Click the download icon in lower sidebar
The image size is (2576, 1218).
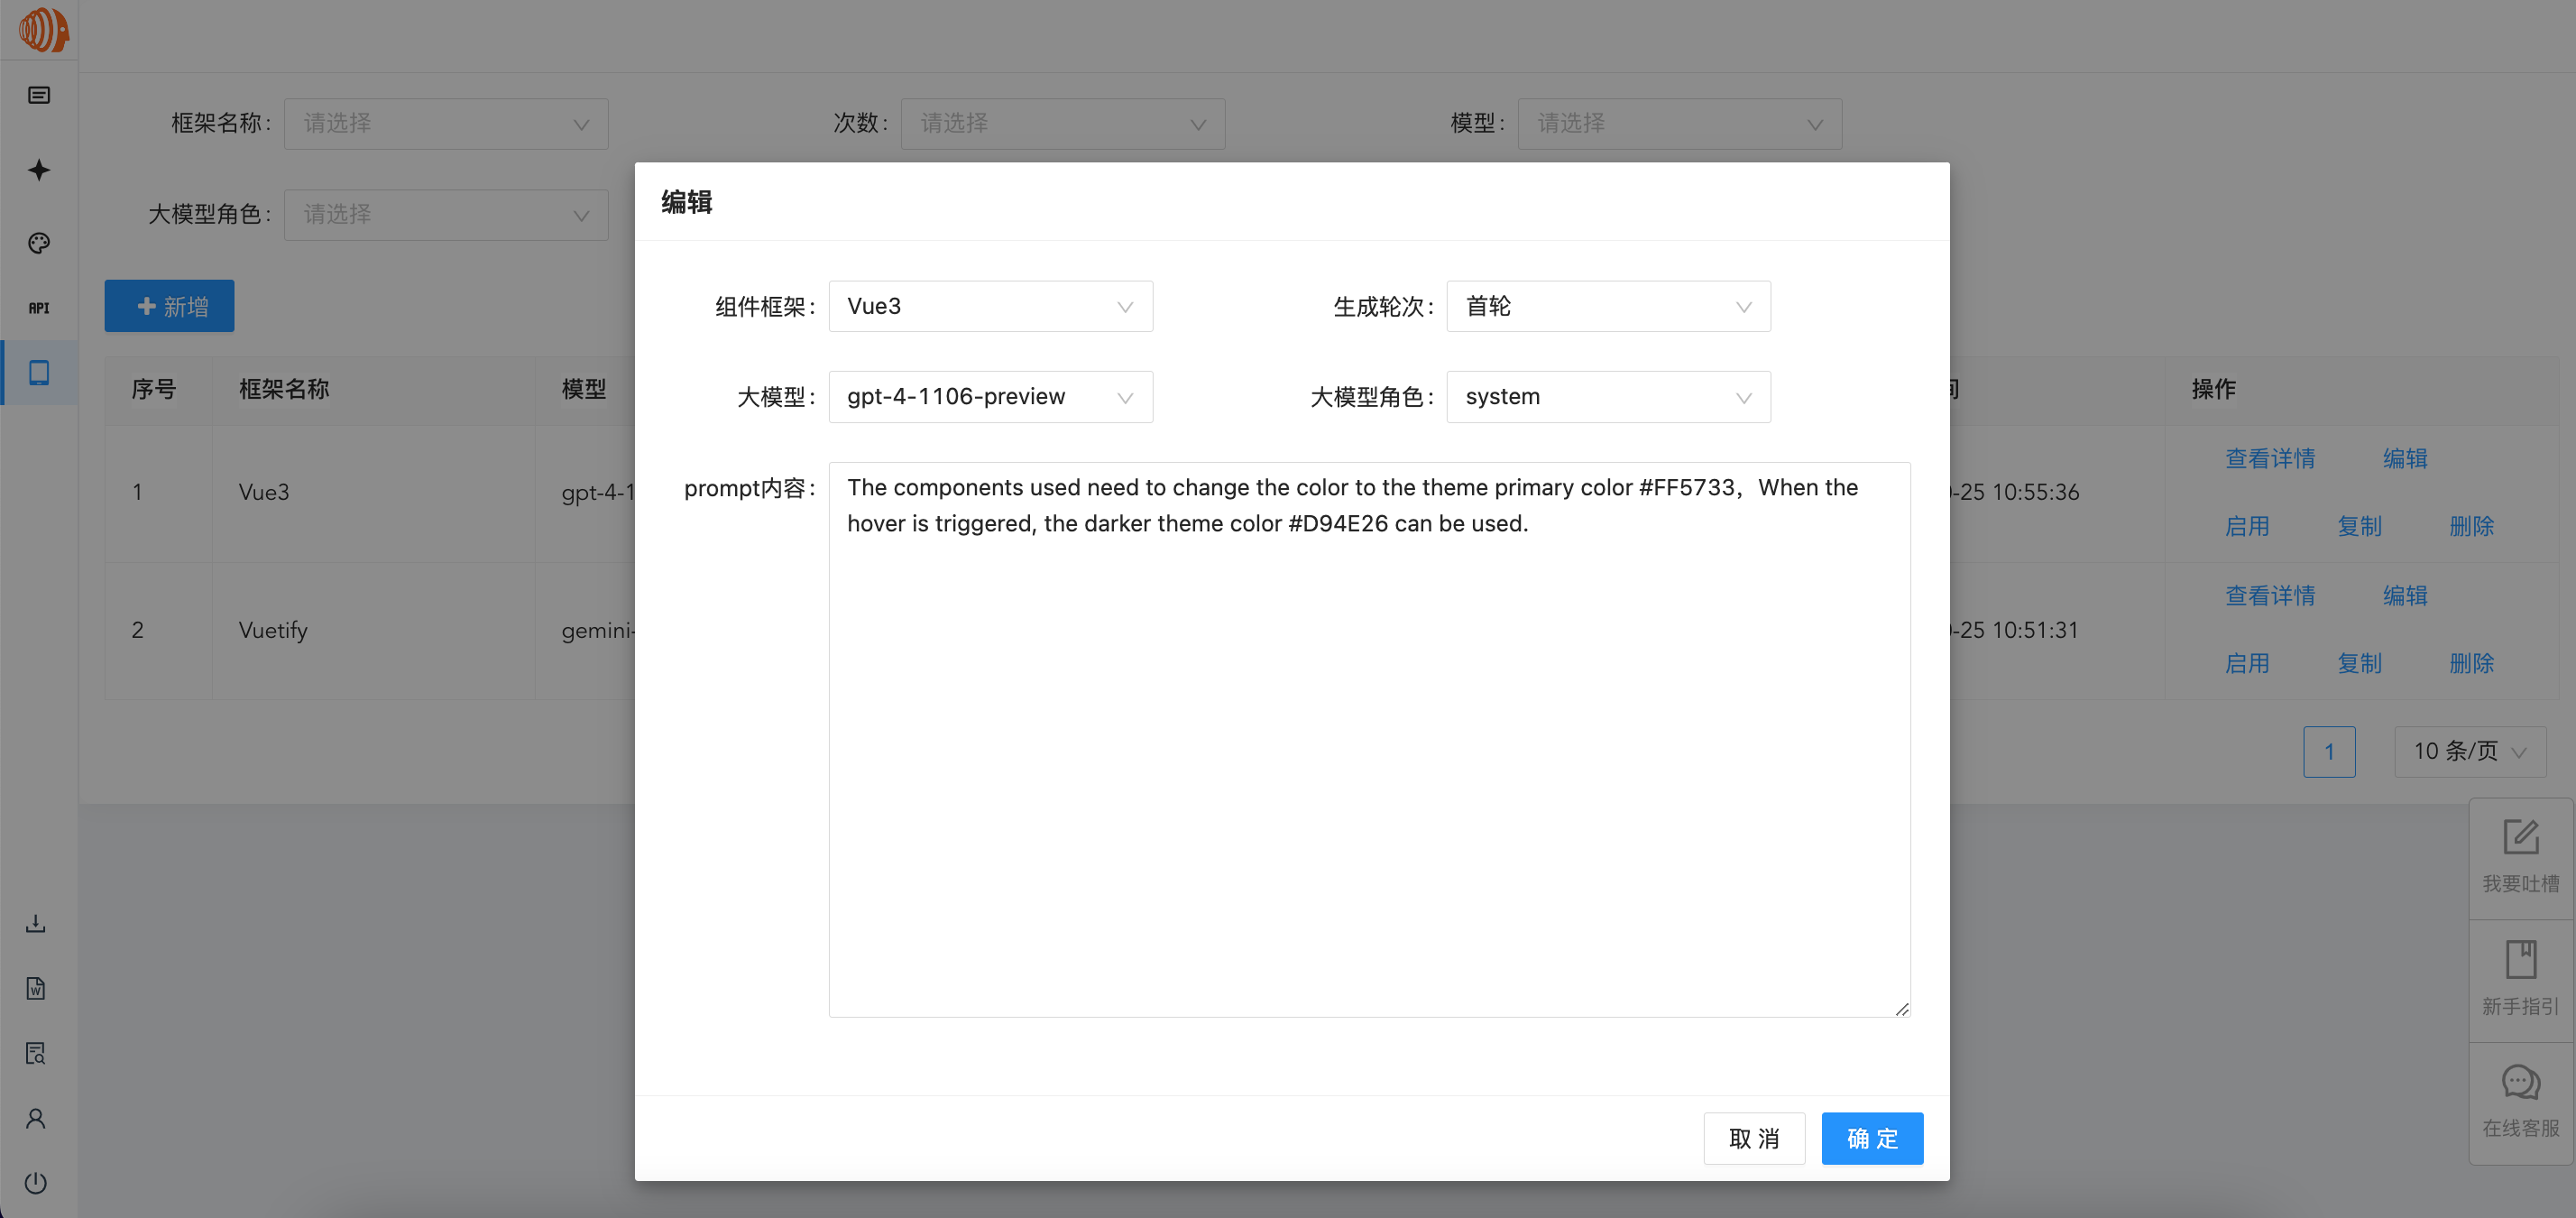point(36,923)
